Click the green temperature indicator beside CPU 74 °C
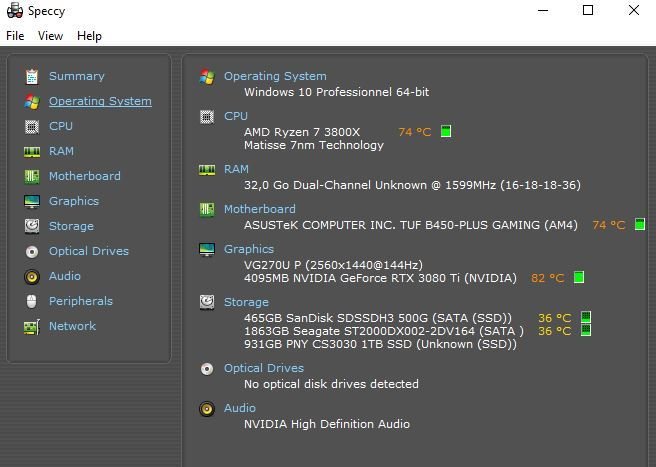This screenshot has width=656, height=467. coord(446,131)
